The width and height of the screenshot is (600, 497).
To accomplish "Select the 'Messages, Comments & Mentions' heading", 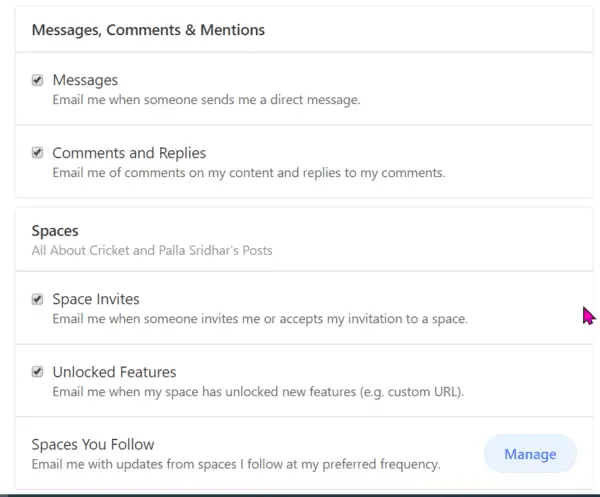I will pos(148,30).
